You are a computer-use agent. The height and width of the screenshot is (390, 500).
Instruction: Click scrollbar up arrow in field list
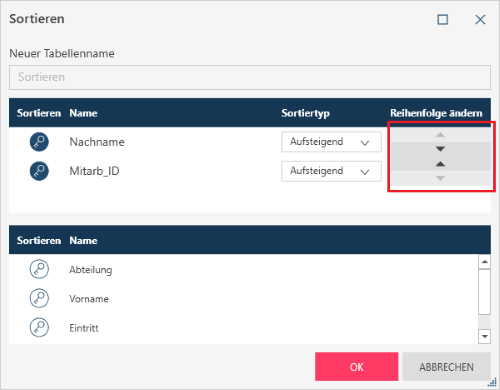click(484, 262)
